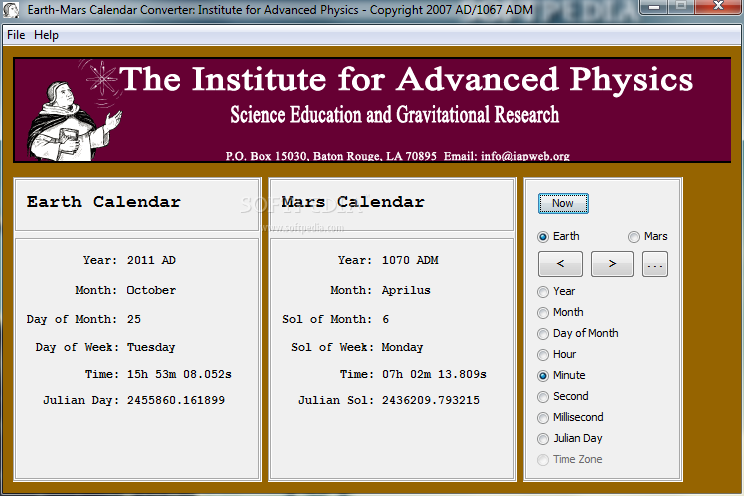Click the monk figure in the banner
The width and height of the screenshot is (744, 496).
74,121
